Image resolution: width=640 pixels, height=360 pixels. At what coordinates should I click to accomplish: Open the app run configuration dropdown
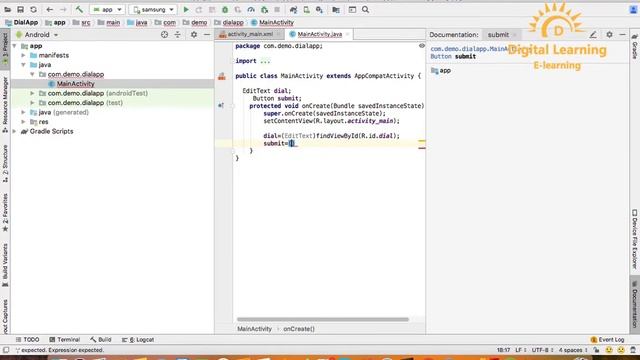click(x=107, y=9)
